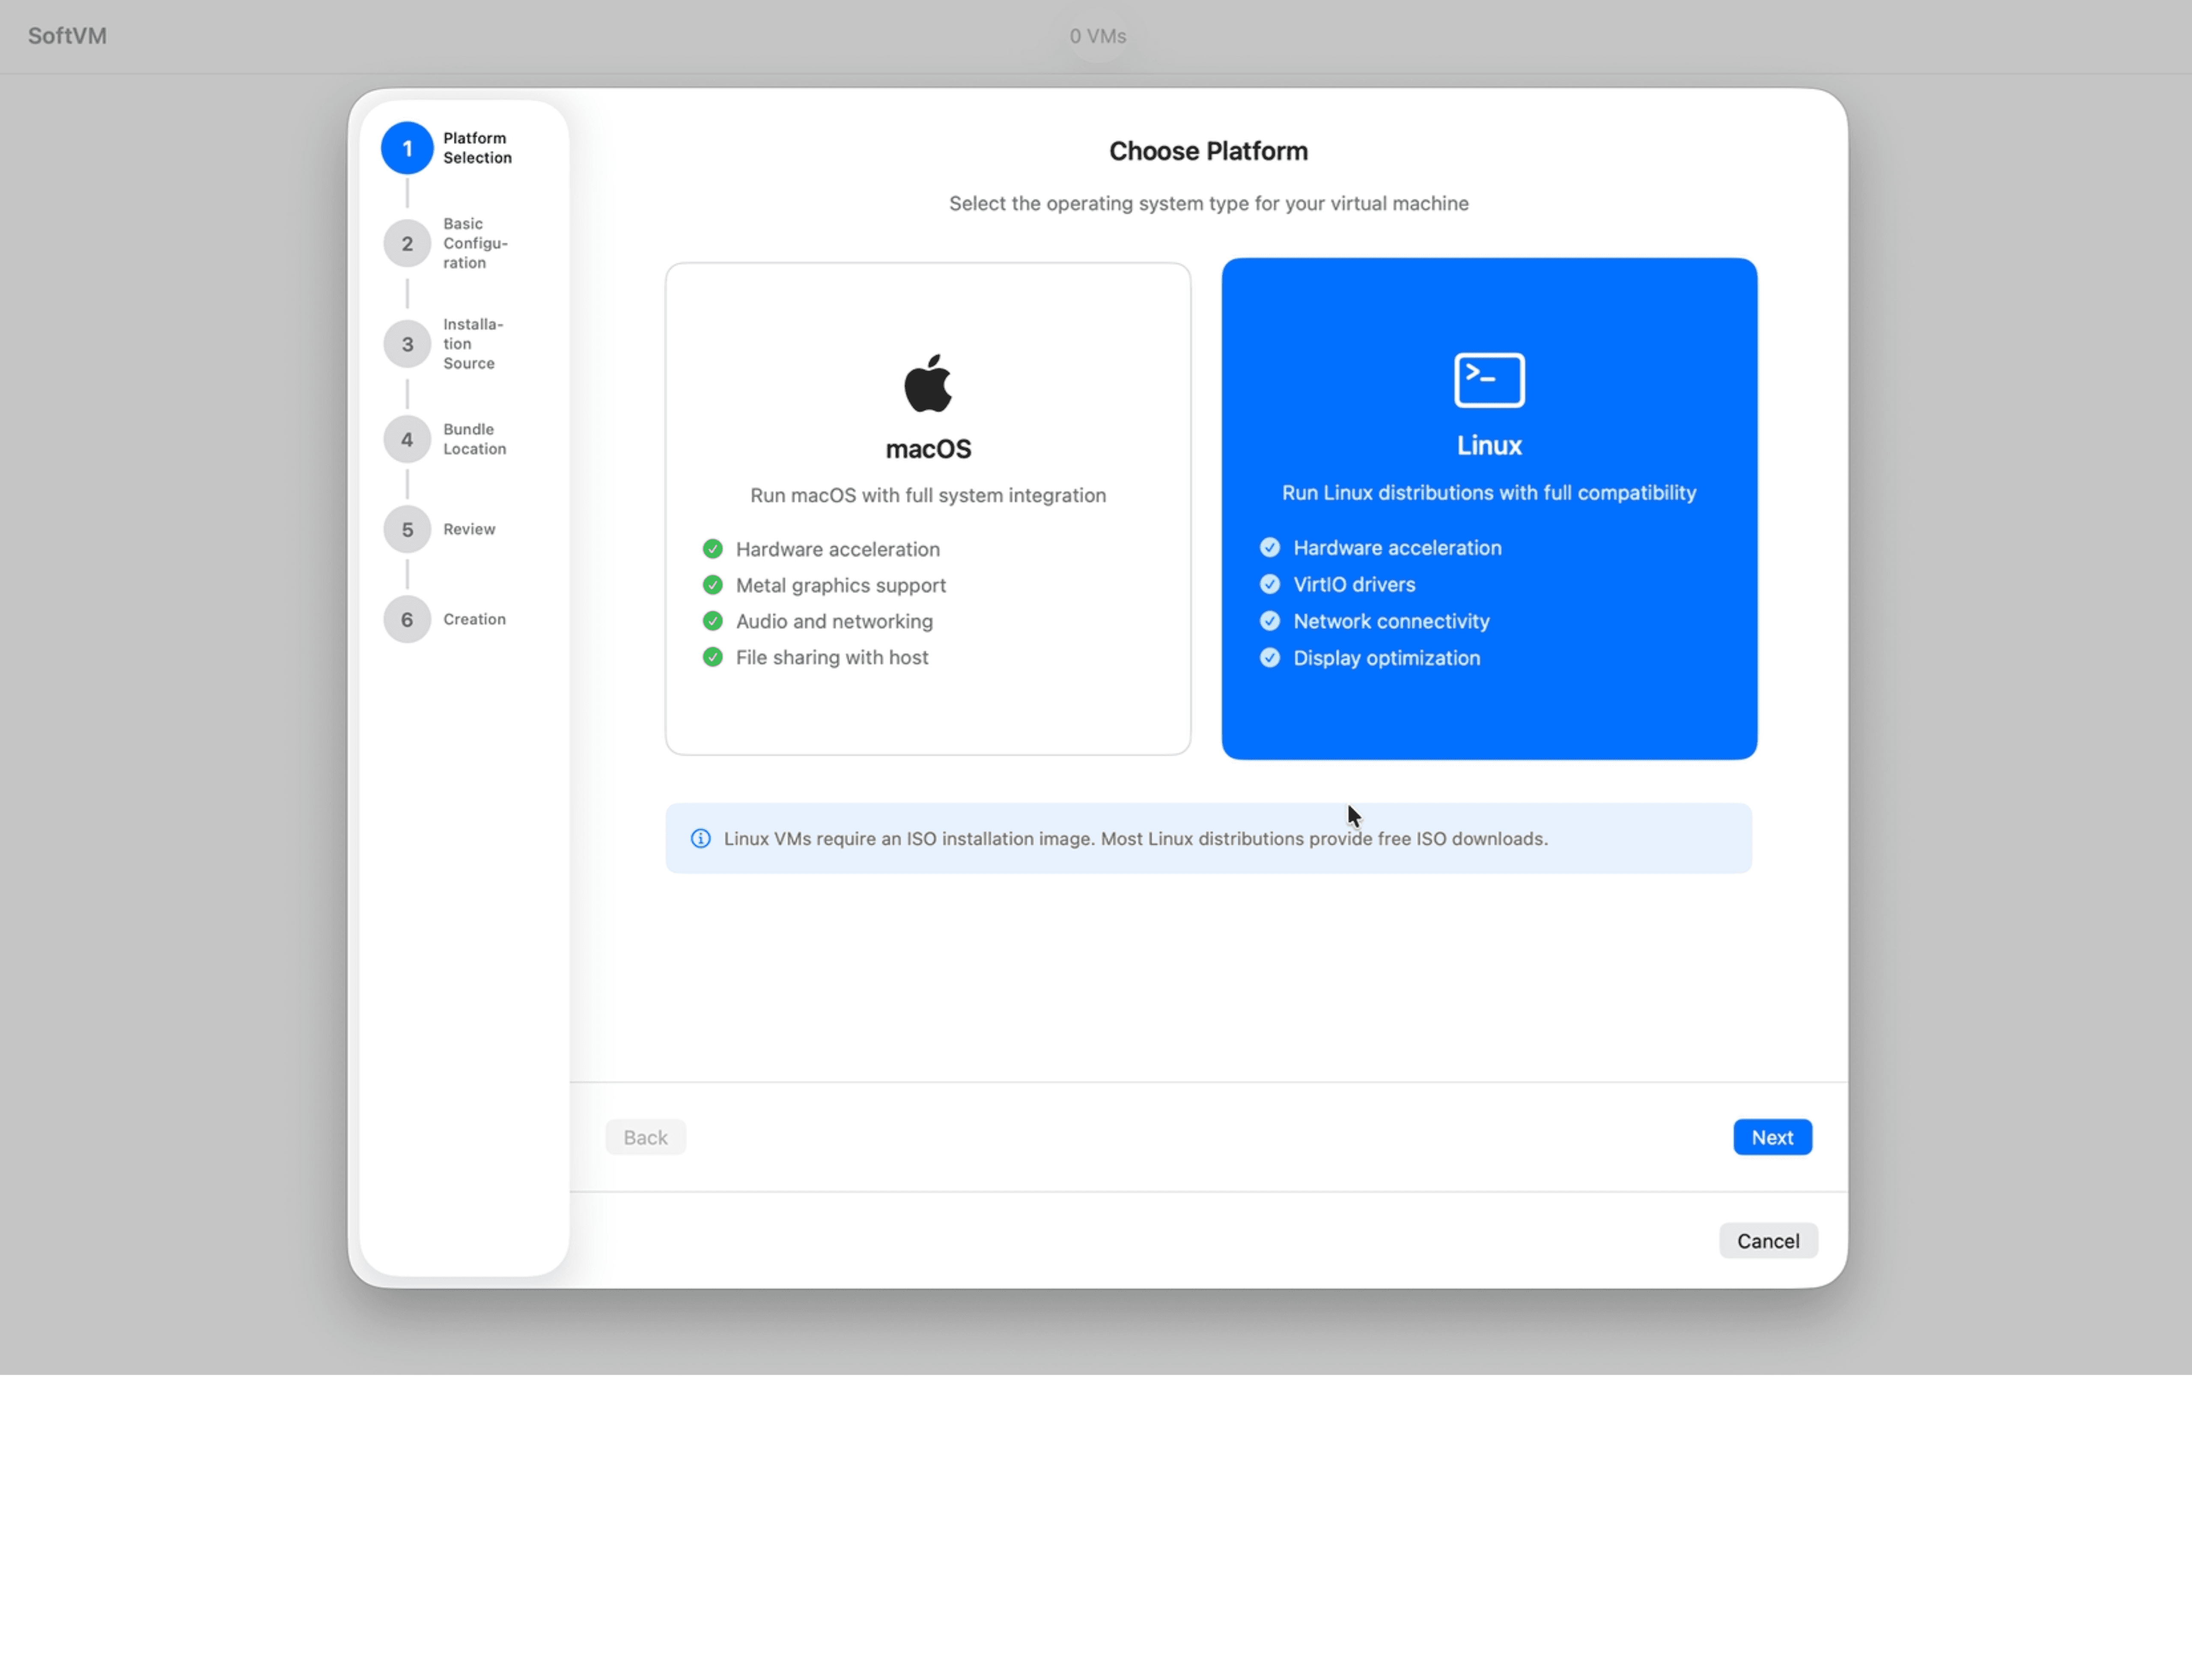2192x1680 pixels.
Task: Click the Platform Selection step label
Action: click(x=478, y=148)
